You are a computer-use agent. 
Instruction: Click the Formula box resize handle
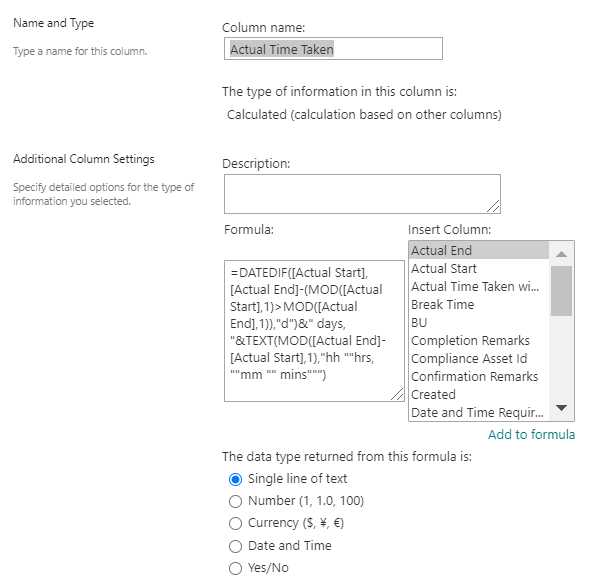point(397,394)
